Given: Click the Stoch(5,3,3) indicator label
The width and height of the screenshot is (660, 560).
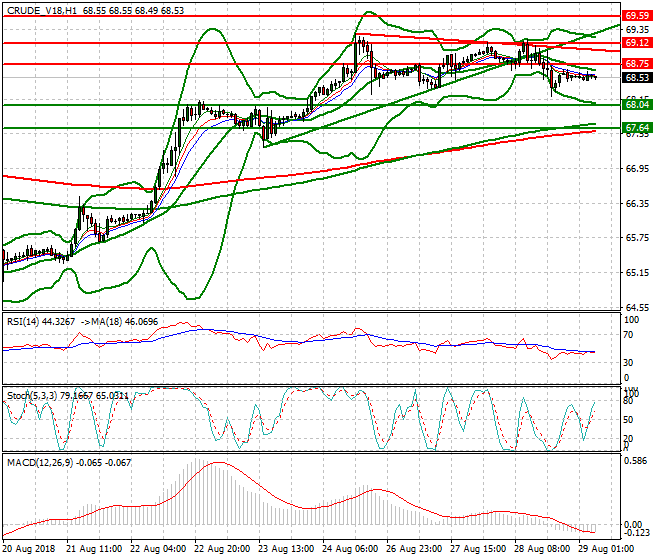Looking at the screenshot, I should tap(32, 395).
